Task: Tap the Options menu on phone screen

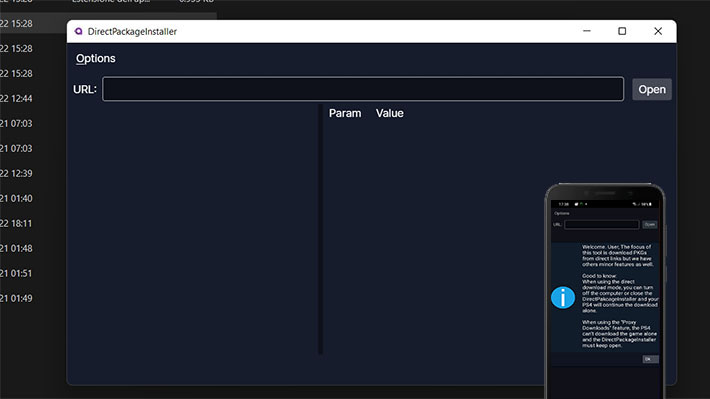Action: [x=561, y=213]
